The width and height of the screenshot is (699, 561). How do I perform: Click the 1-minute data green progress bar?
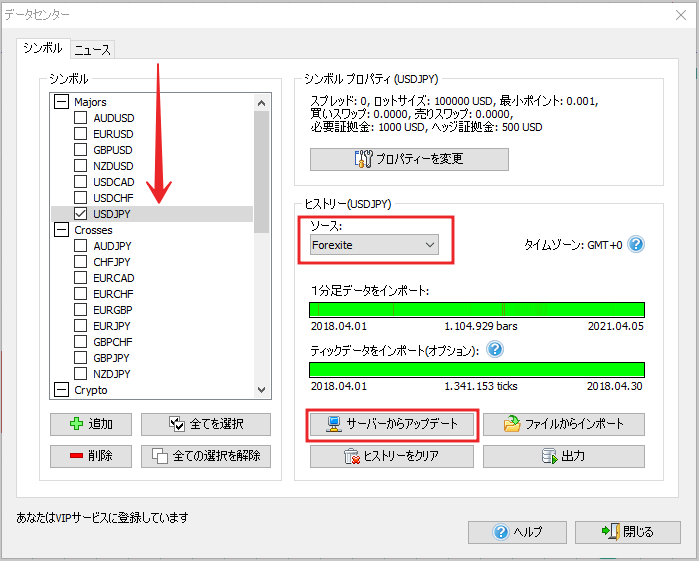pyautogui.click(x=477, y=309)
